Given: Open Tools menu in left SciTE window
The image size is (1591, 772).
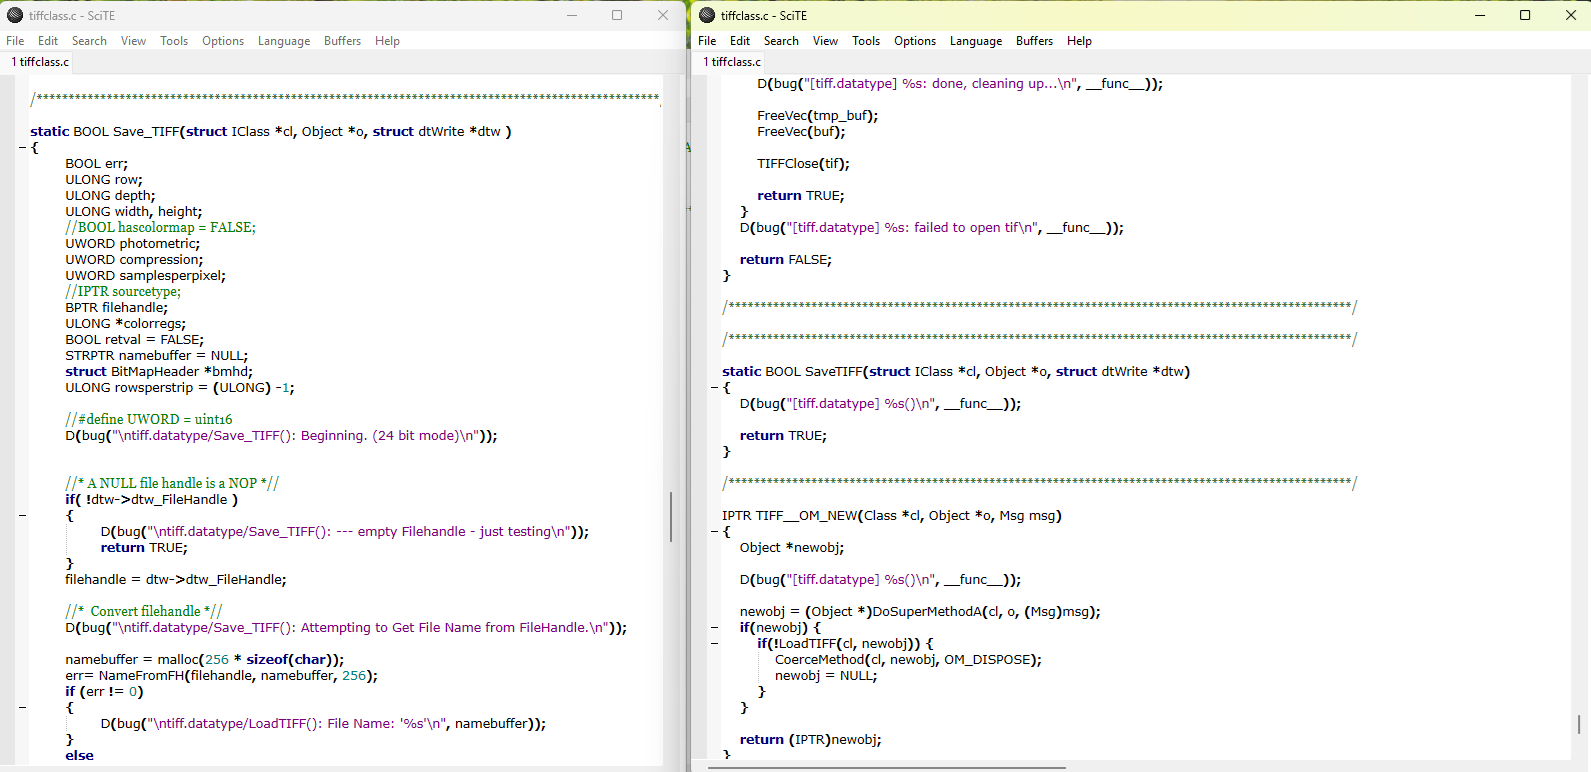Looking at the screenshot, I should point(174,41).
